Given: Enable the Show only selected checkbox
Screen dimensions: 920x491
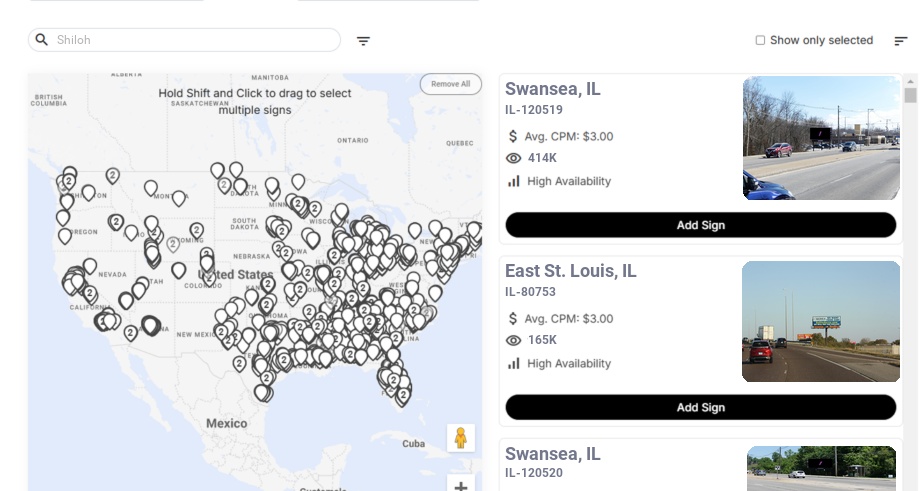Looking at the screenshot, I should 760,41.
